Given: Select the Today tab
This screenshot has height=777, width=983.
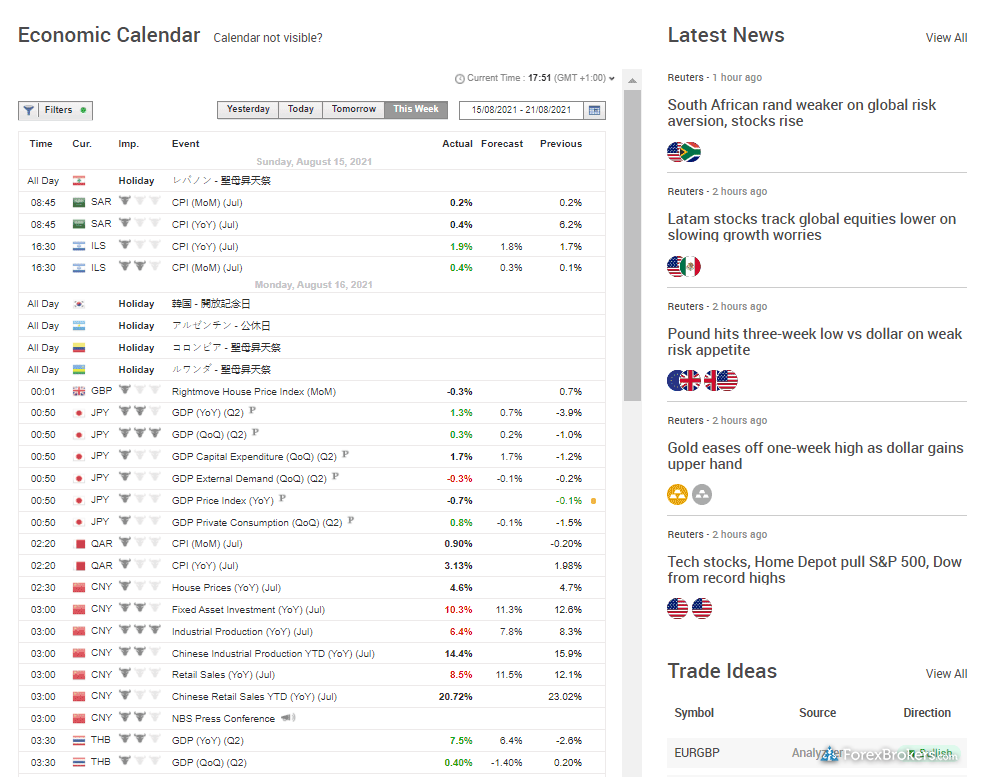Looking at the screenshot, I should (x=301, y=109).
